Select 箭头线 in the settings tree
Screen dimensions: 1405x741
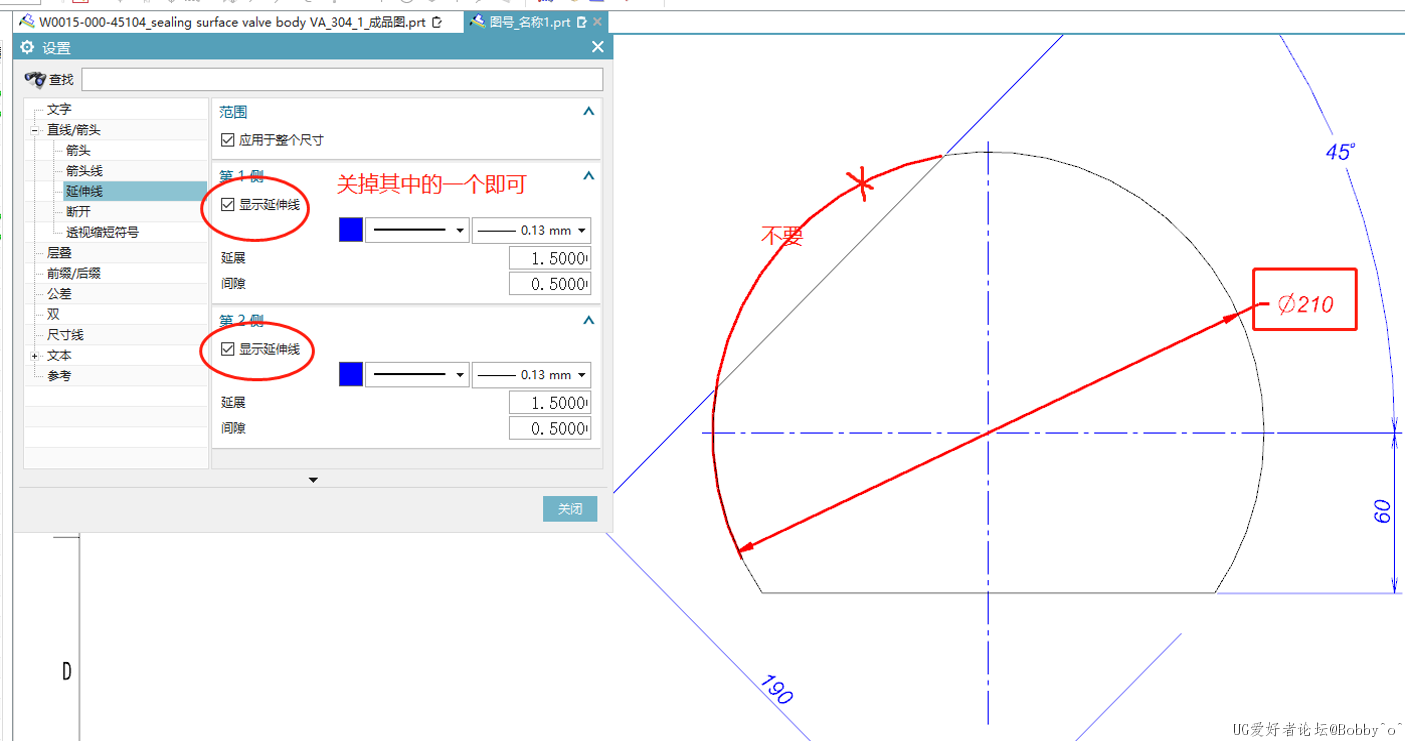tap(84, 171)
